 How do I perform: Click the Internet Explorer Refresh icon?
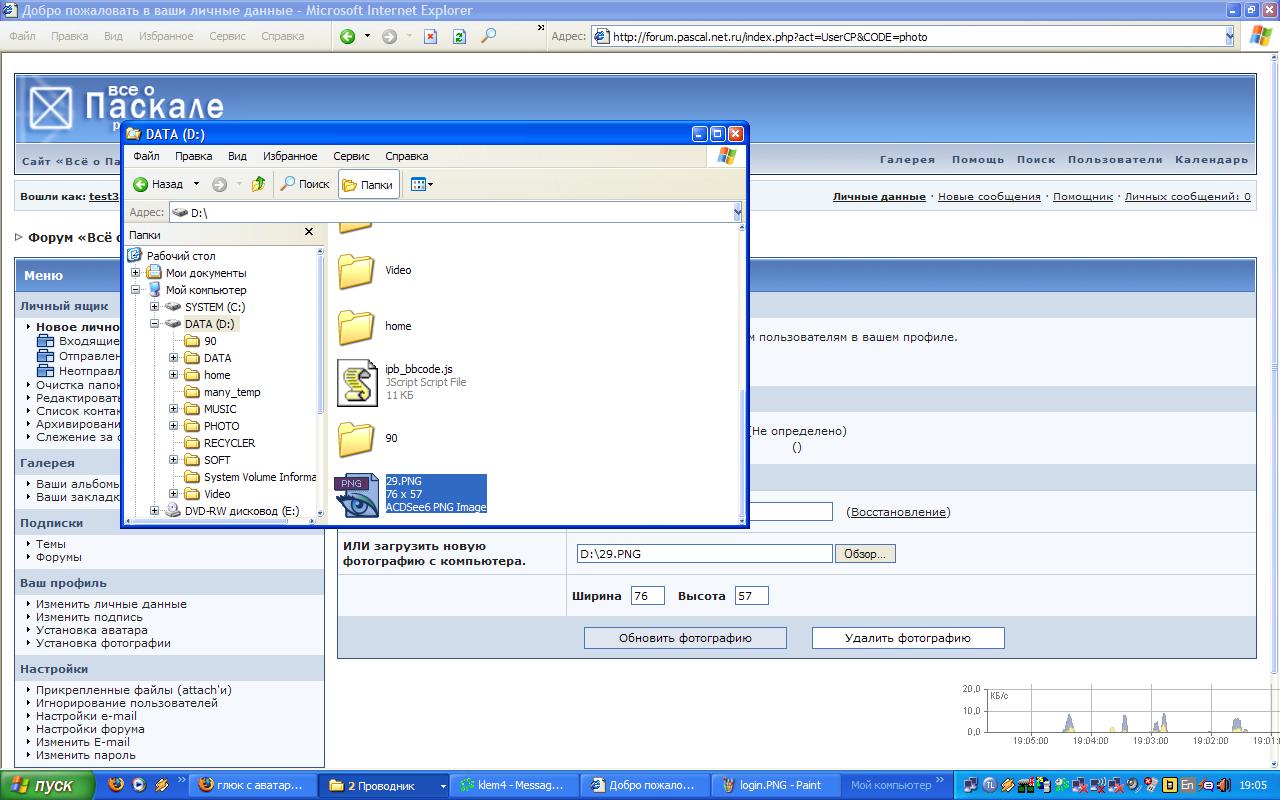click(459, 36)
